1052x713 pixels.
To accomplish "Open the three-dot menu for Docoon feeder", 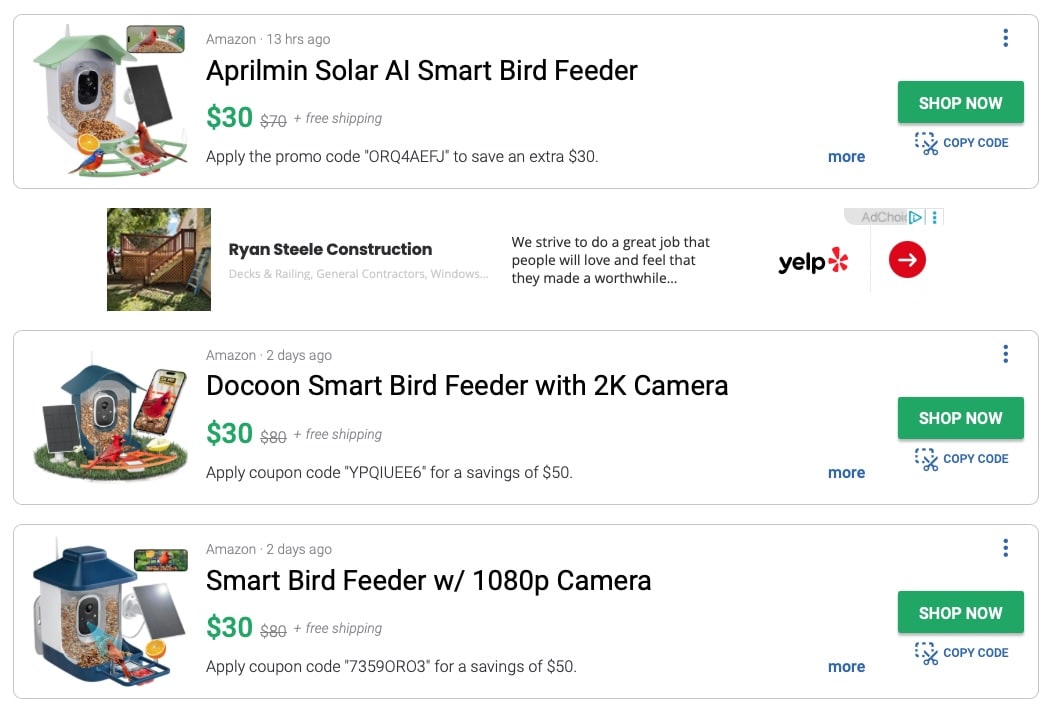I will point(1005,354).
